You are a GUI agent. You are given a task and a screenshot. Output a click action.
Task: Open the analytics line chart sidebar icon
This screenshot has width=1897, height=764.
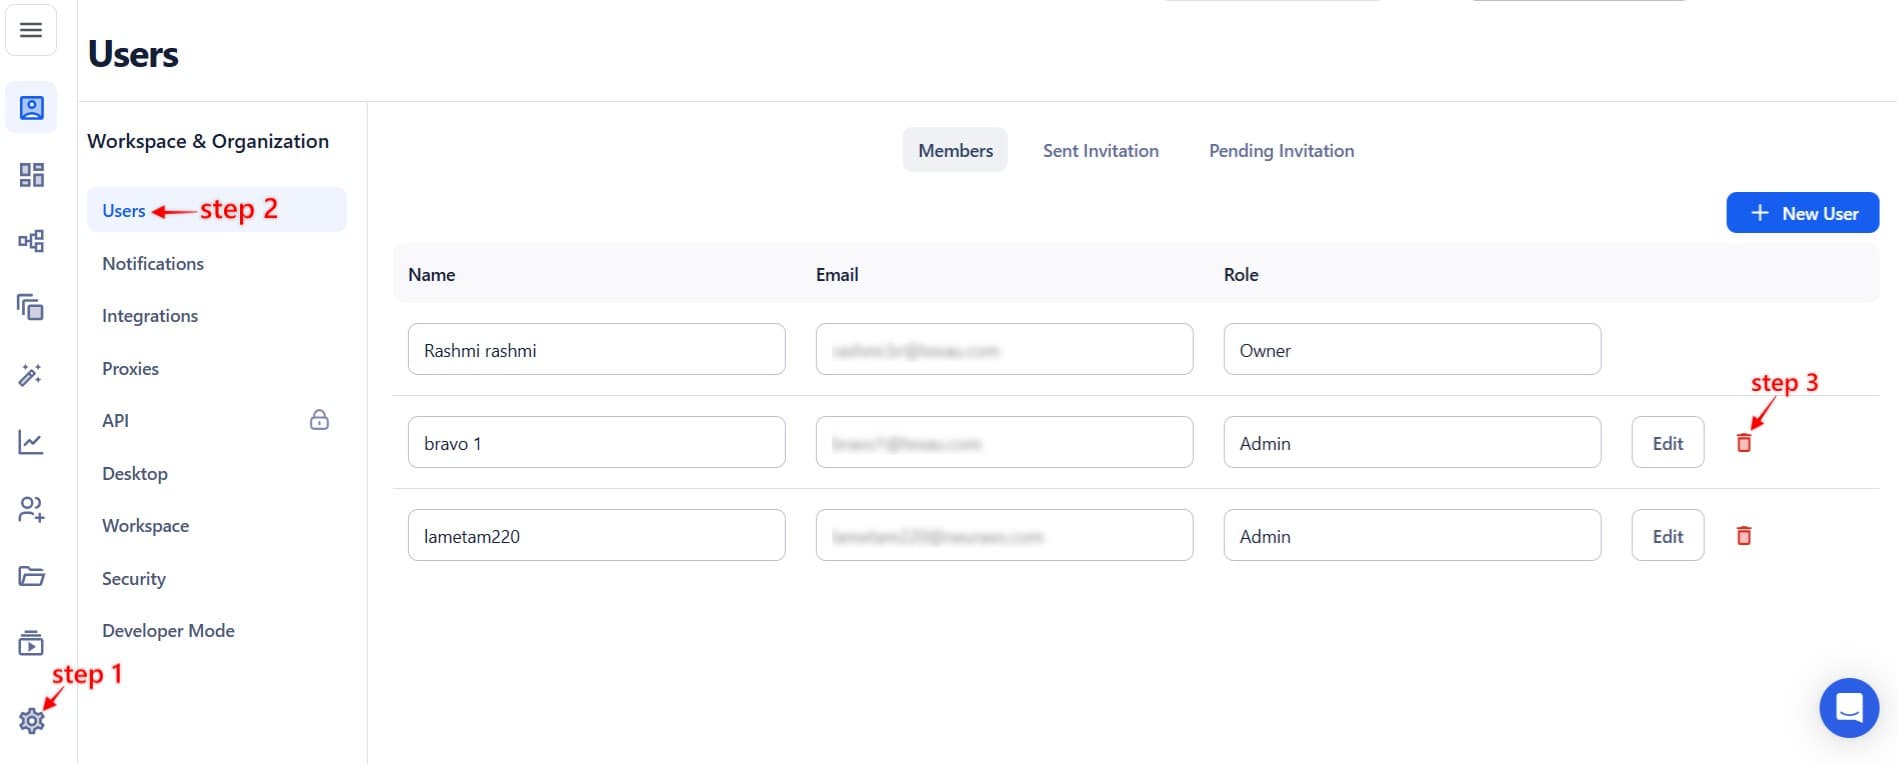point(31,442)
